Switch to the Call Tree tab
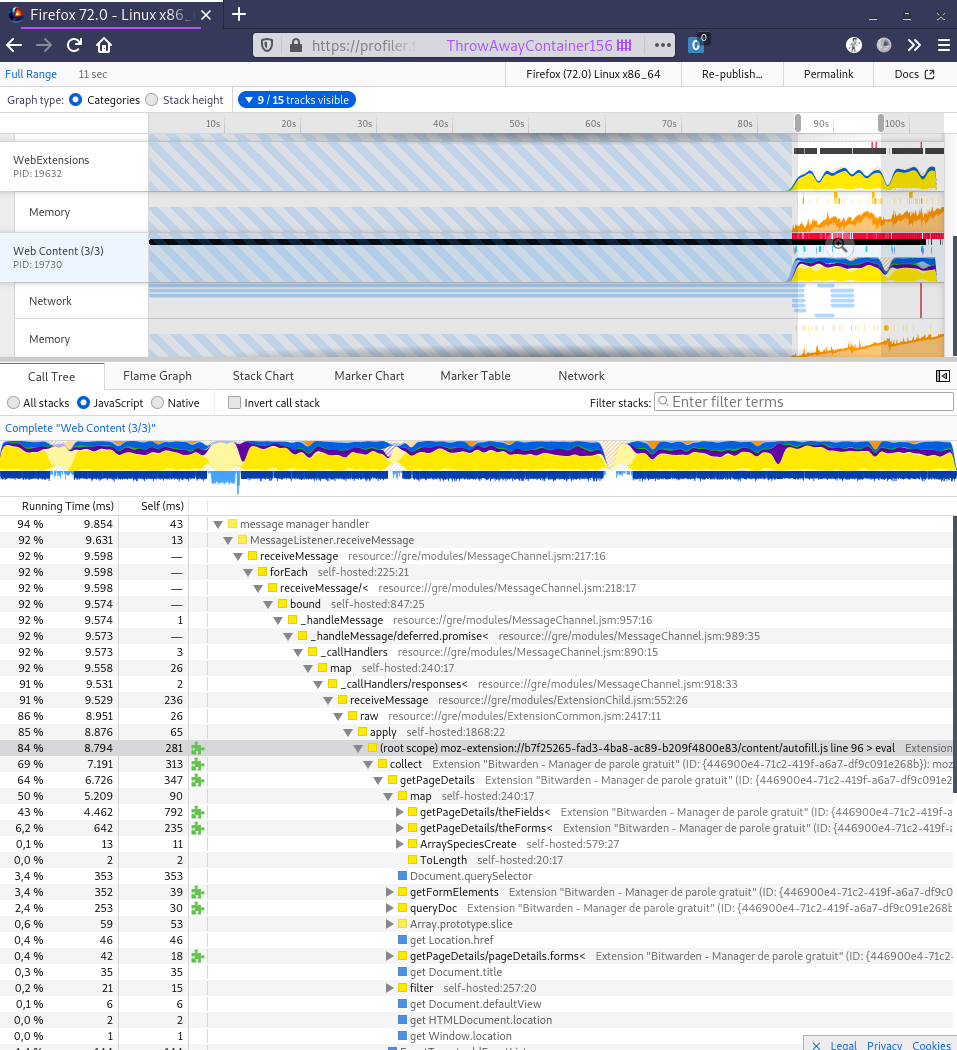Screen dimensions: 957x1050 52,376
